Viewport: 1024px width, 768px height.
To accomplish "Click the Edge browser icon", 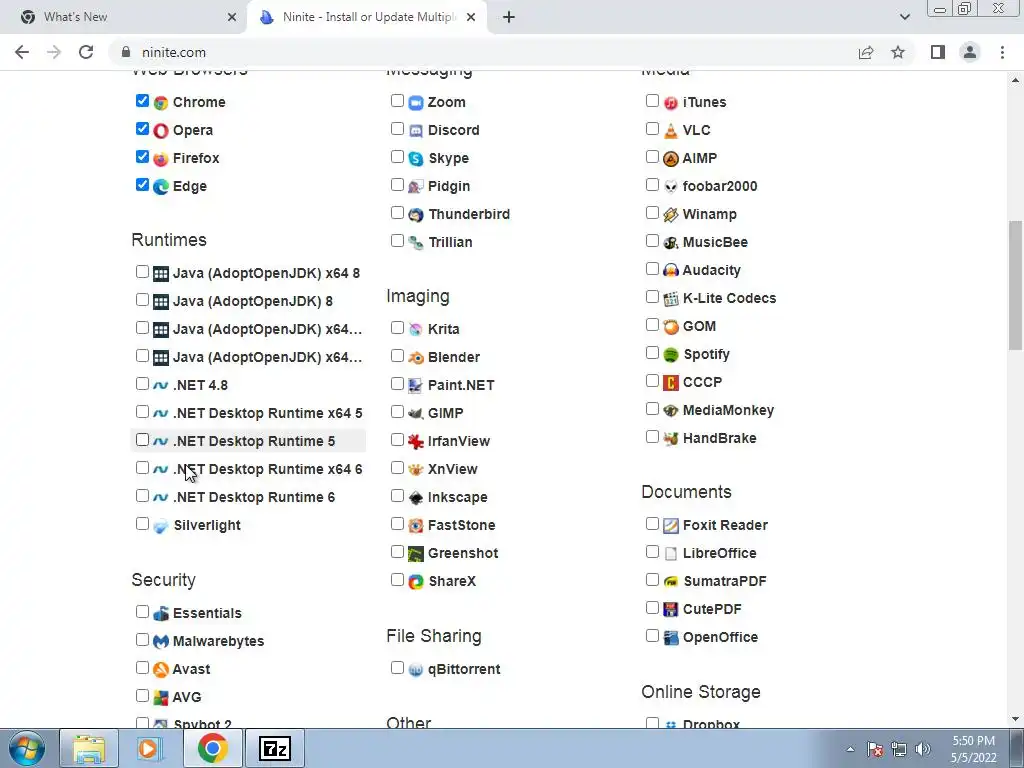I will [161, 187].
